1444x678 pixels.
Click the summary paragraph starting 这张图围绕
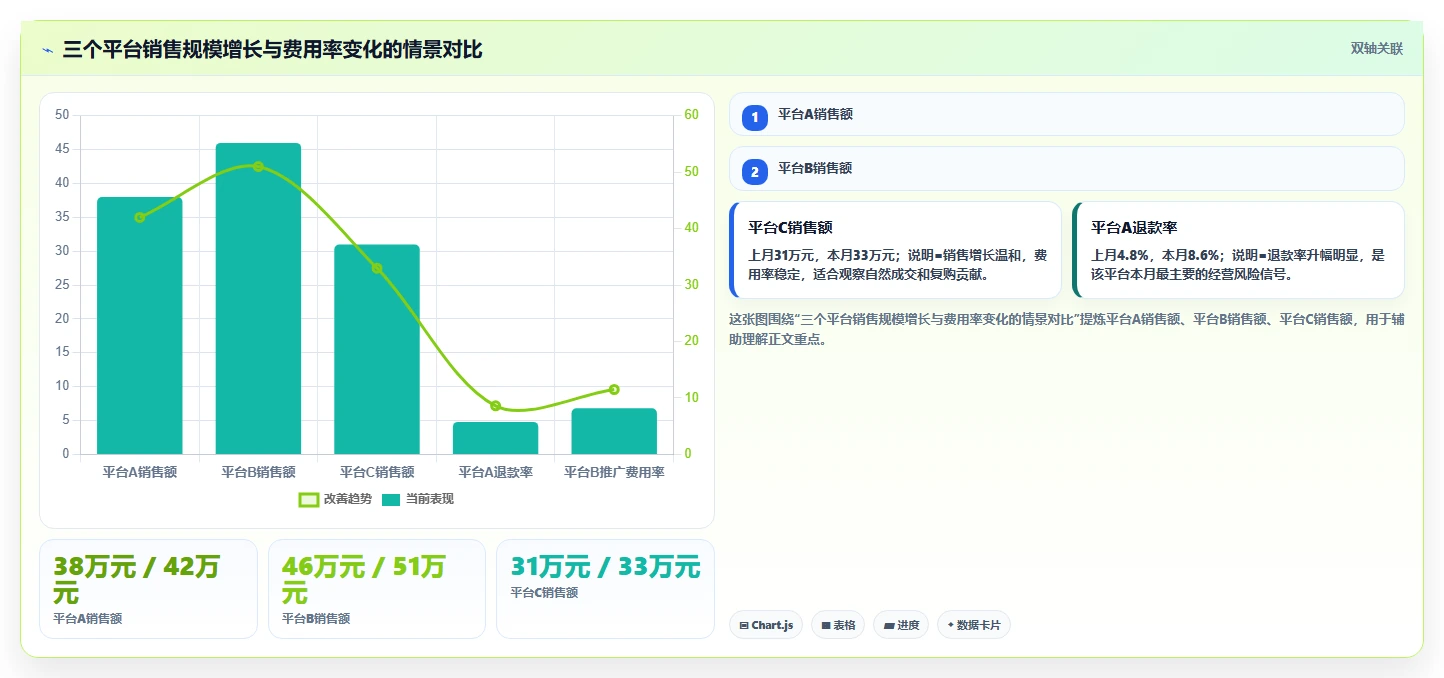[1066, 329]
